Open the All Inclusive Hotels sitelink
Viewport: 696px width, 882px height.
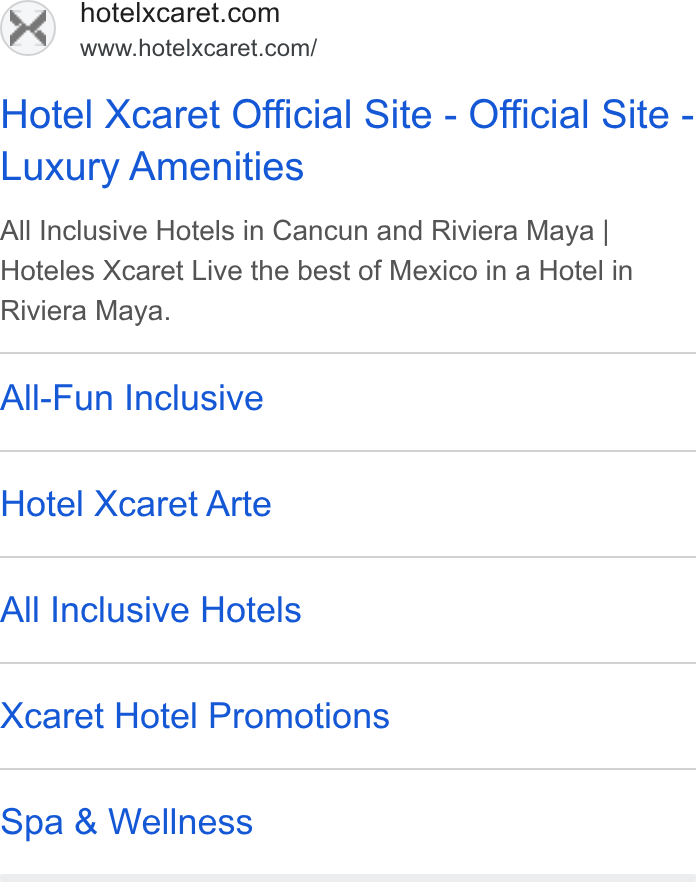click(151, 610)
